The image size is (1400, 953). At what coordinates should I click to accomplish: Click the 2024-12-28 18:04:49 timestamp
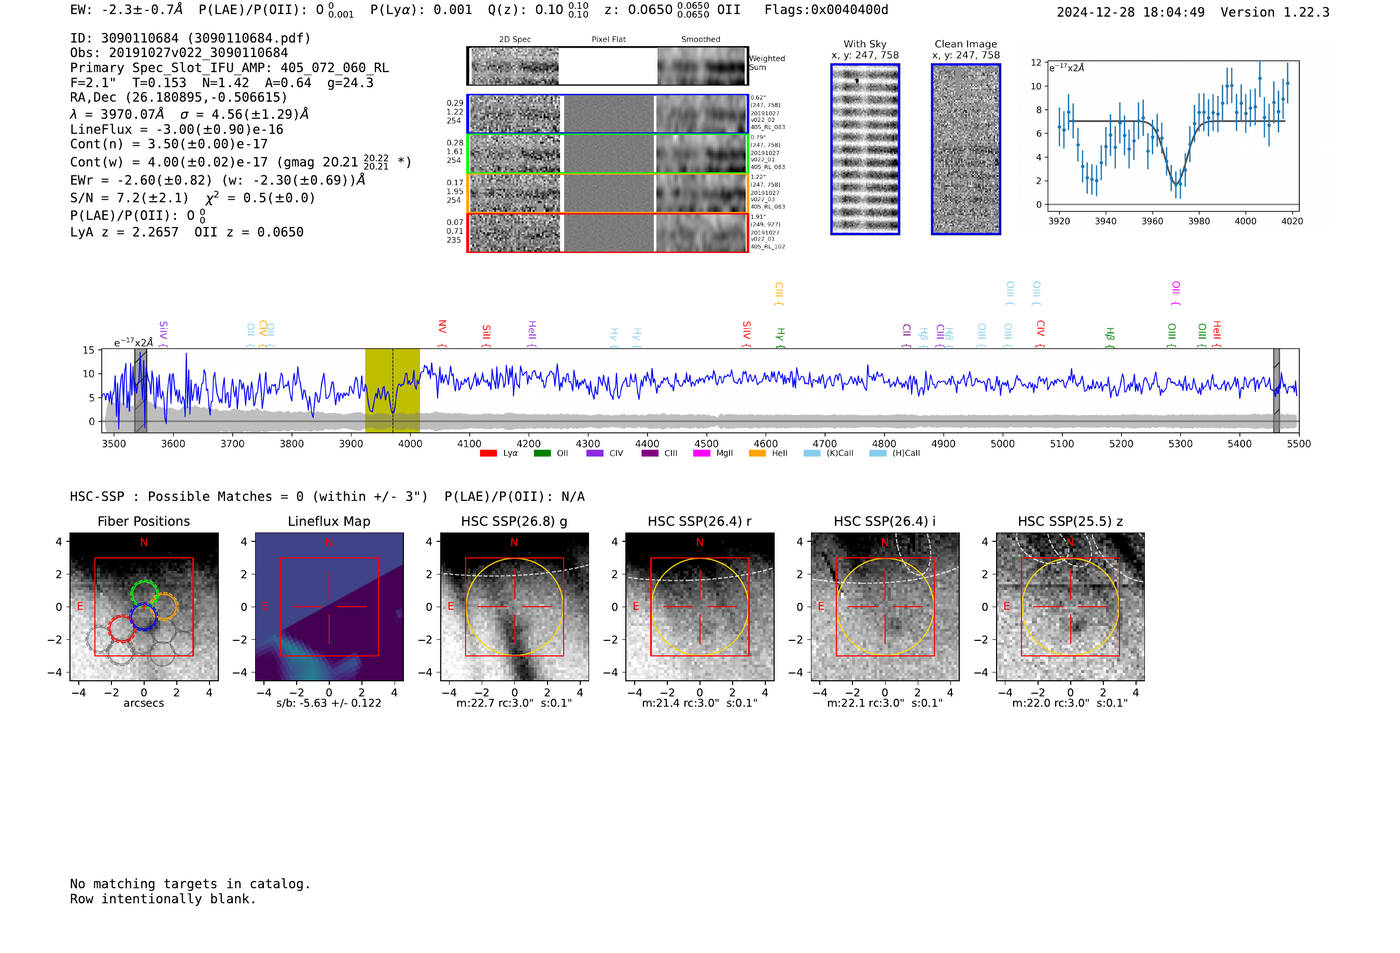pos(1131,12)
